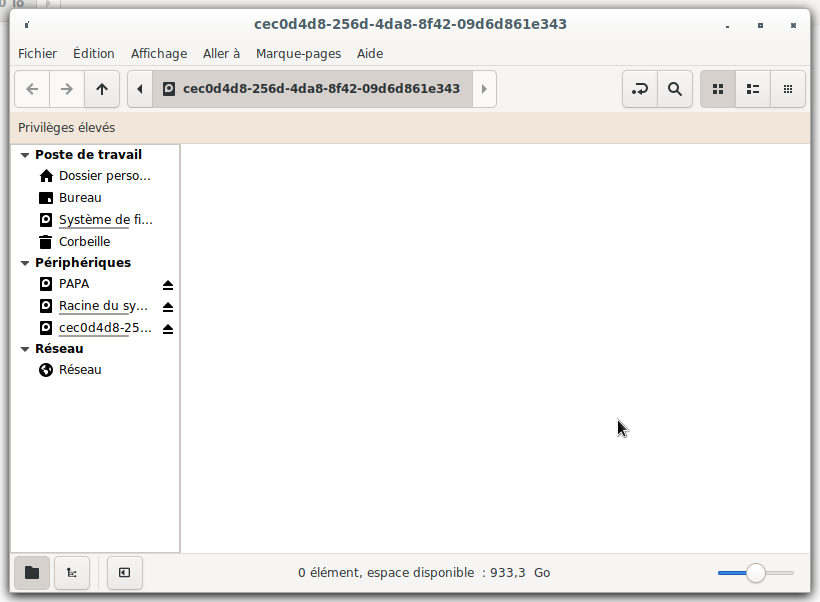Image resolution: width=820 pixels, height=602 pixels.
Task: Click the up arrow to open parent folder
Action: (102, 89)
